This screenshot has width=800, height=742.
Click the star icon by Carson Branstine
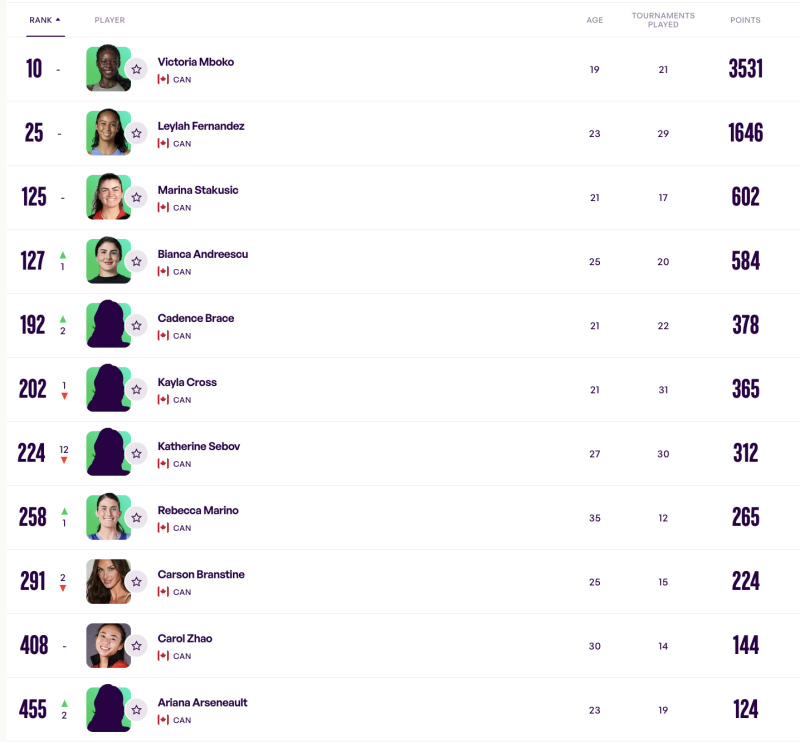136,581
